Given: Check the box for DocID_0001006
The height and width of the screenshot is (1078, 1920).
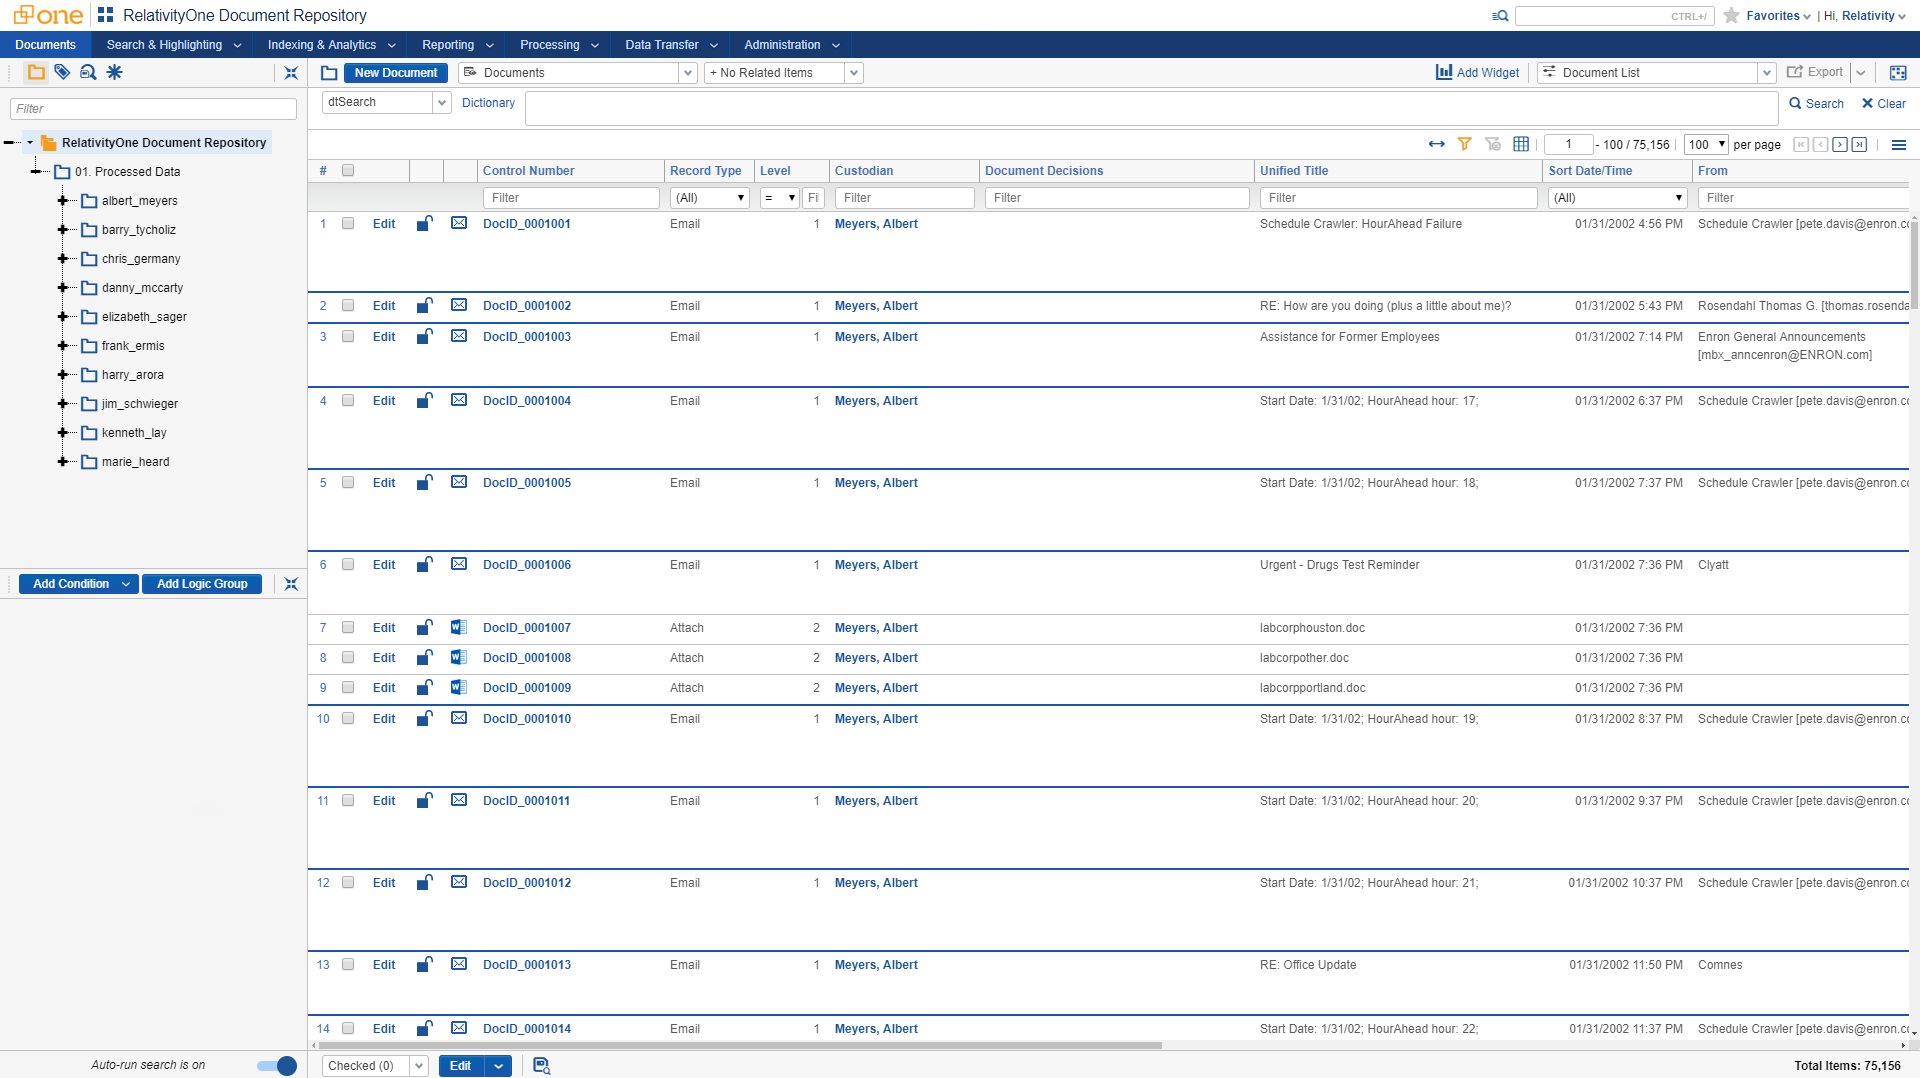Looking at the screenshot, I should click(x=348, y=564).
